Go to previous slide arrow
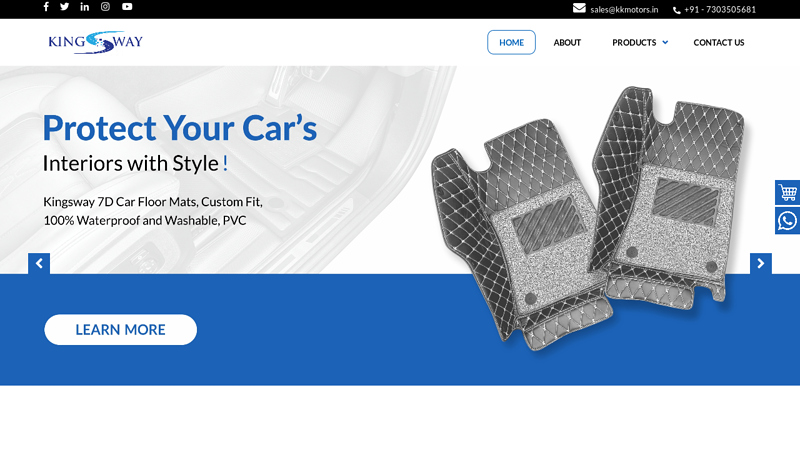The image size is (800, 450). [x=39, y=264]
